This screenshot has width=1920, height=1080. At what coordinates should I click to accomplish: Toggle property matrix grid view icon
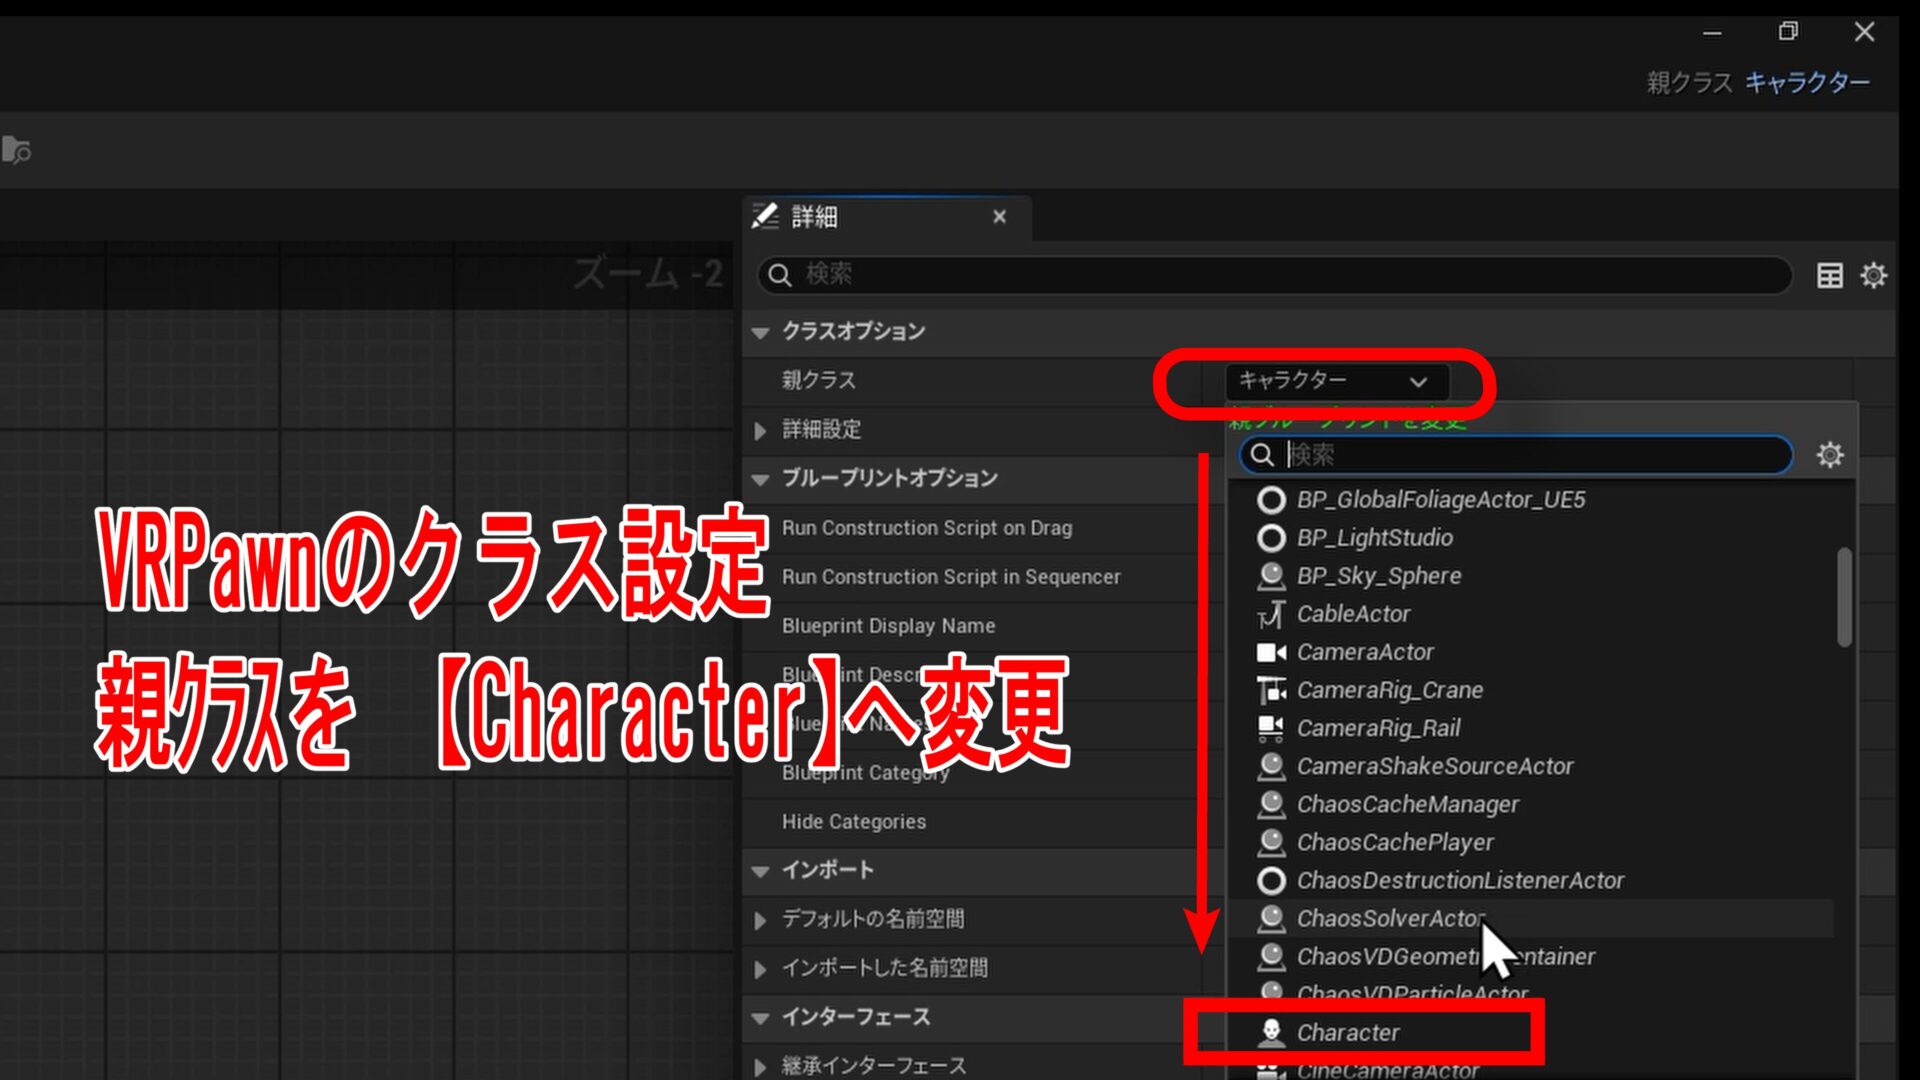tap(1829, 275)
